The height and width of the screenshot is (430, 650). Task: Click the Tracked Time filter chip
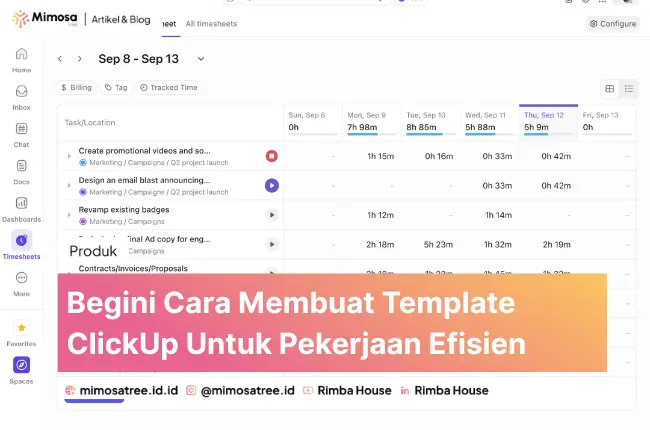168,87
